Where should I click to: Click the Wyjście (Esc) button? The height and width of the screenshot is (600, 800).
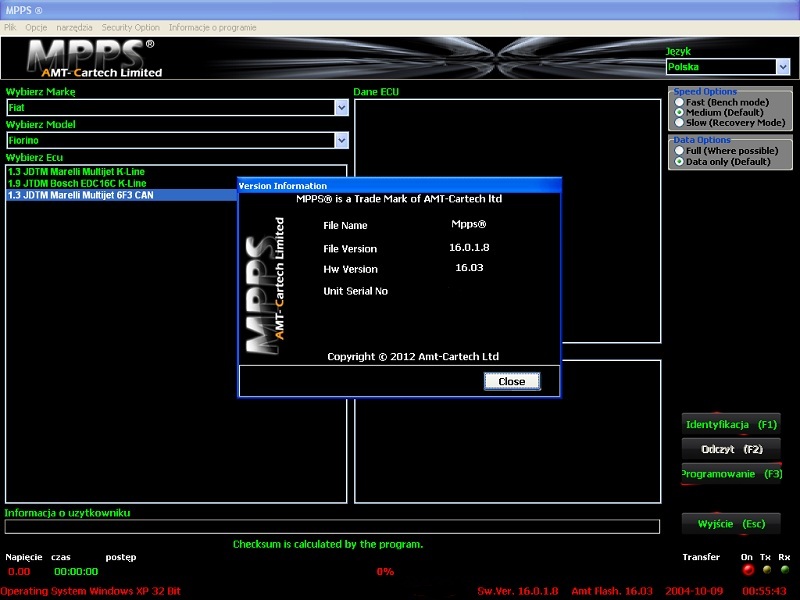pyautogui.click(x=731, y=523)
